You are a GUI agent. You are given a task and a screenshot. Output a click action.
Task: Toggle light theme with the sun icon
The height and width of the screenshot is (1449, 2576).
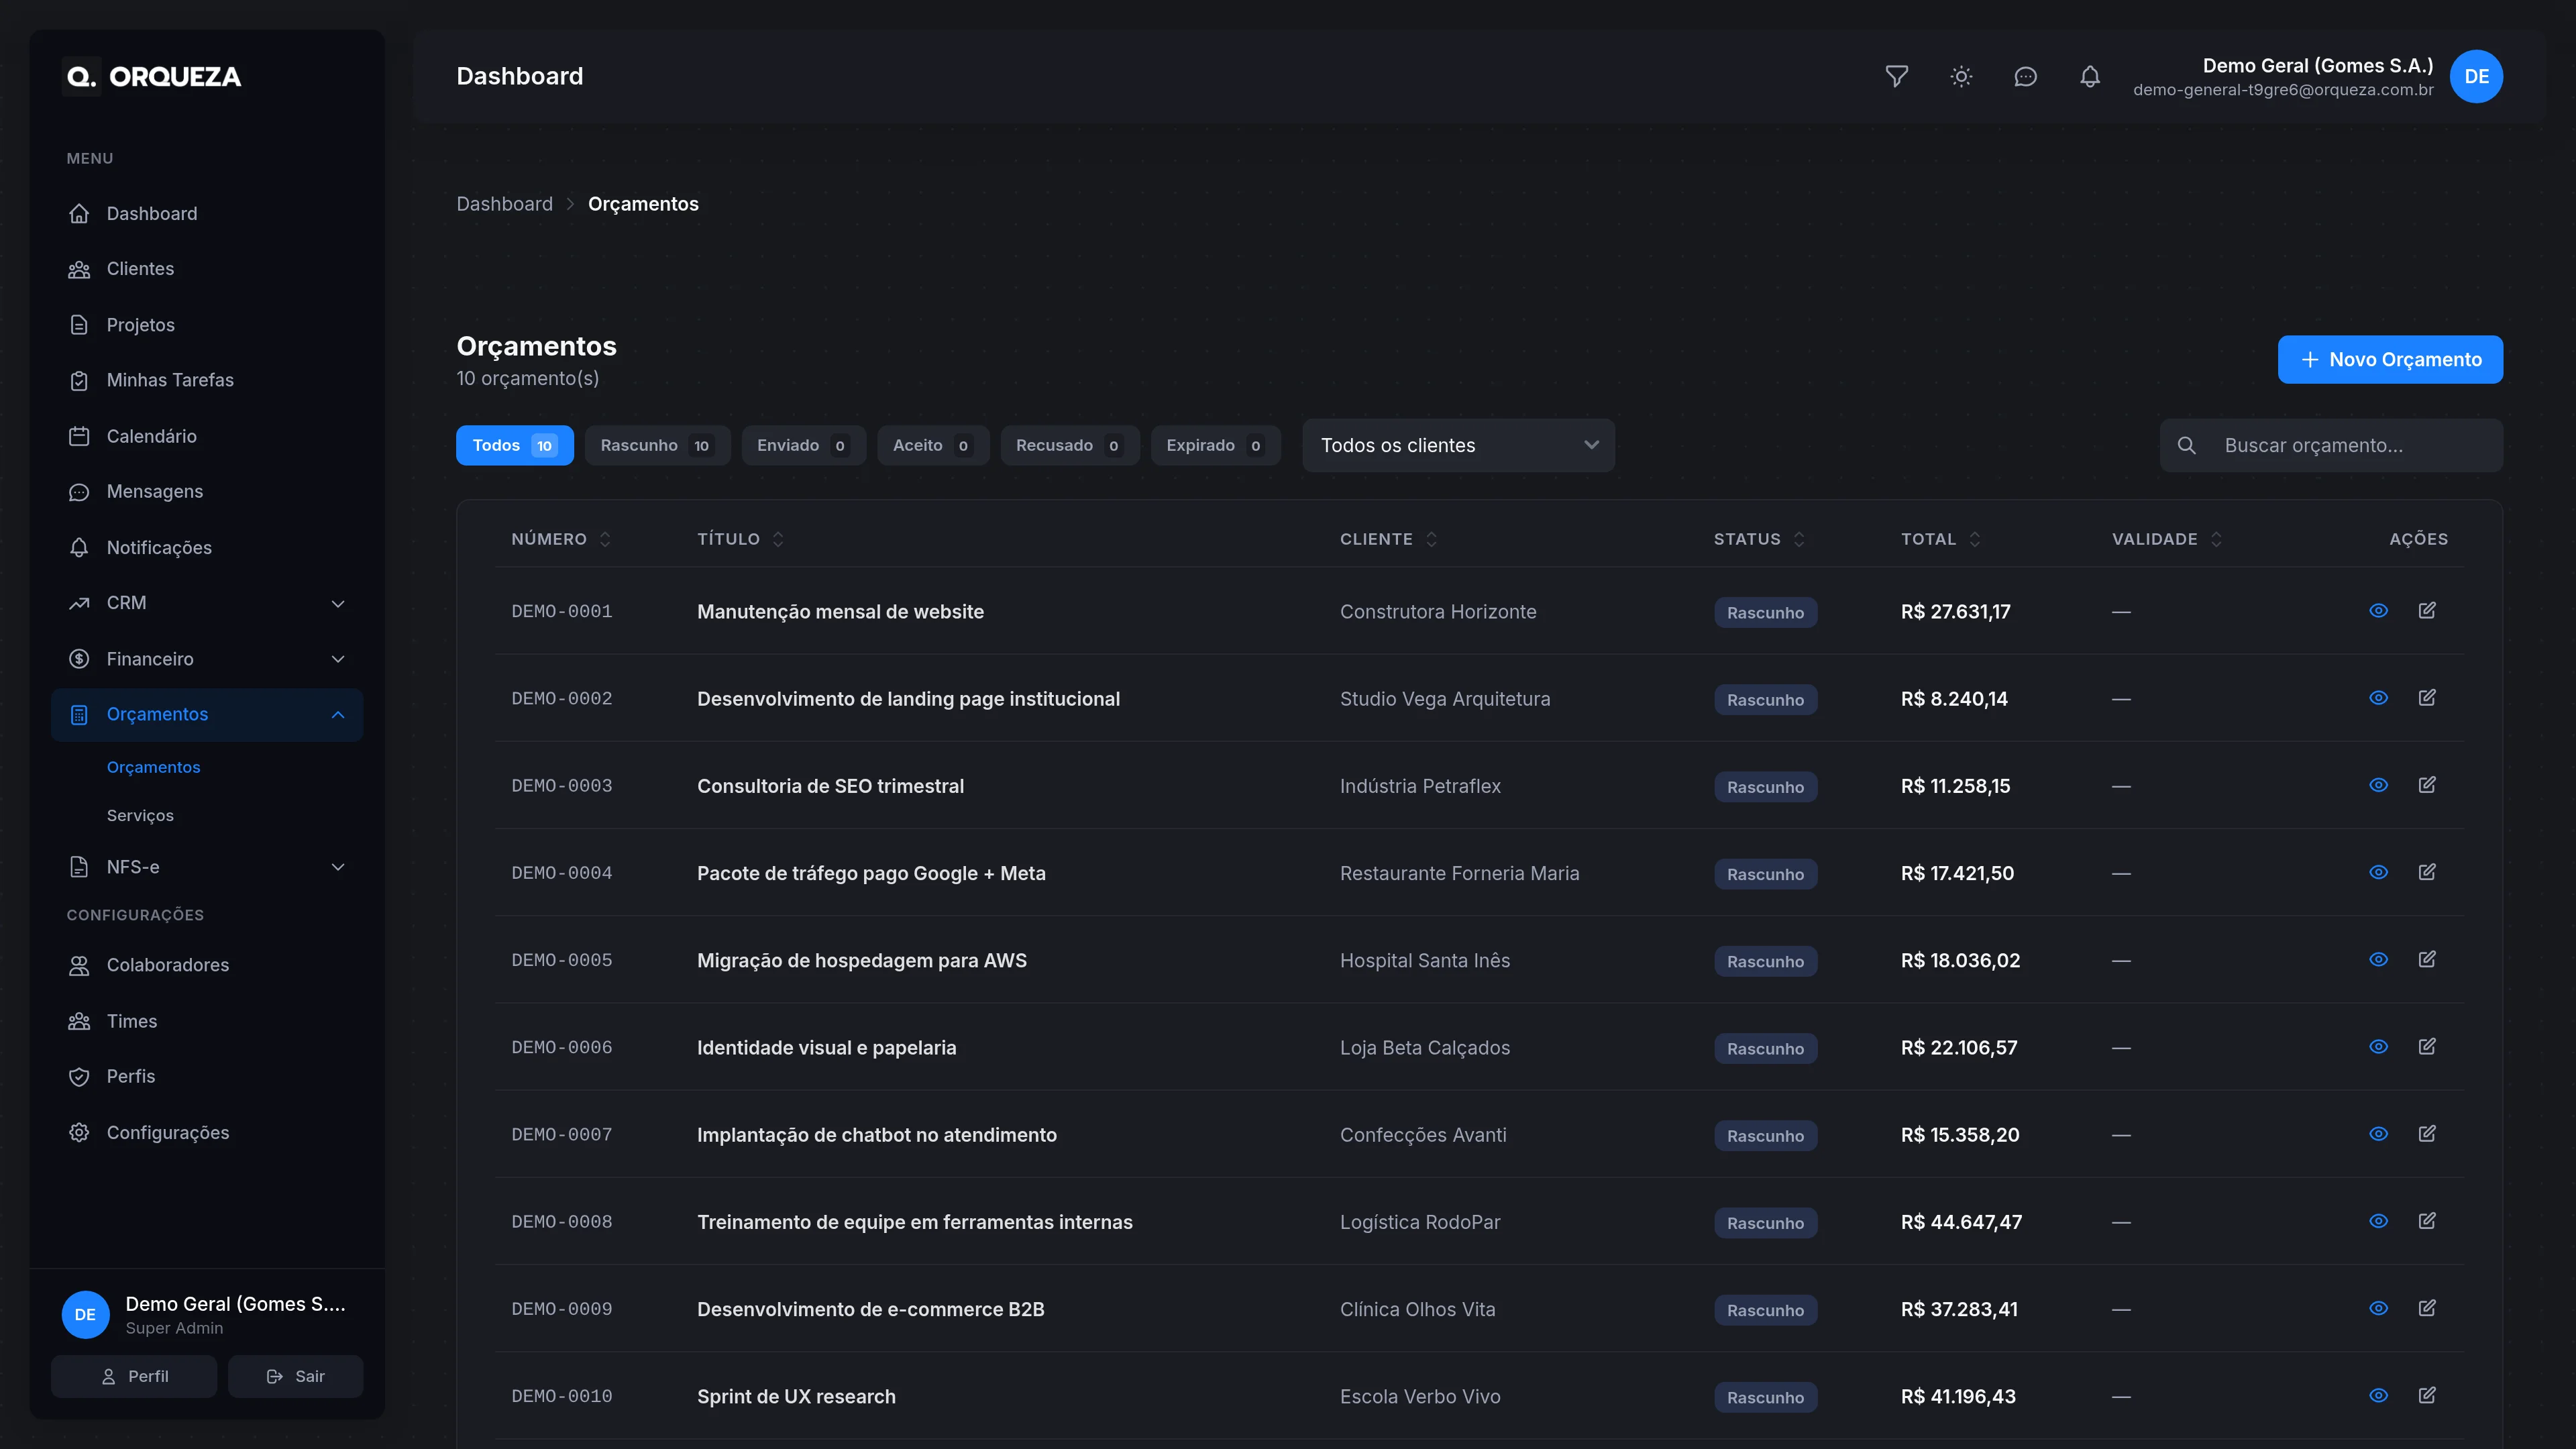tap(1961, 77)
